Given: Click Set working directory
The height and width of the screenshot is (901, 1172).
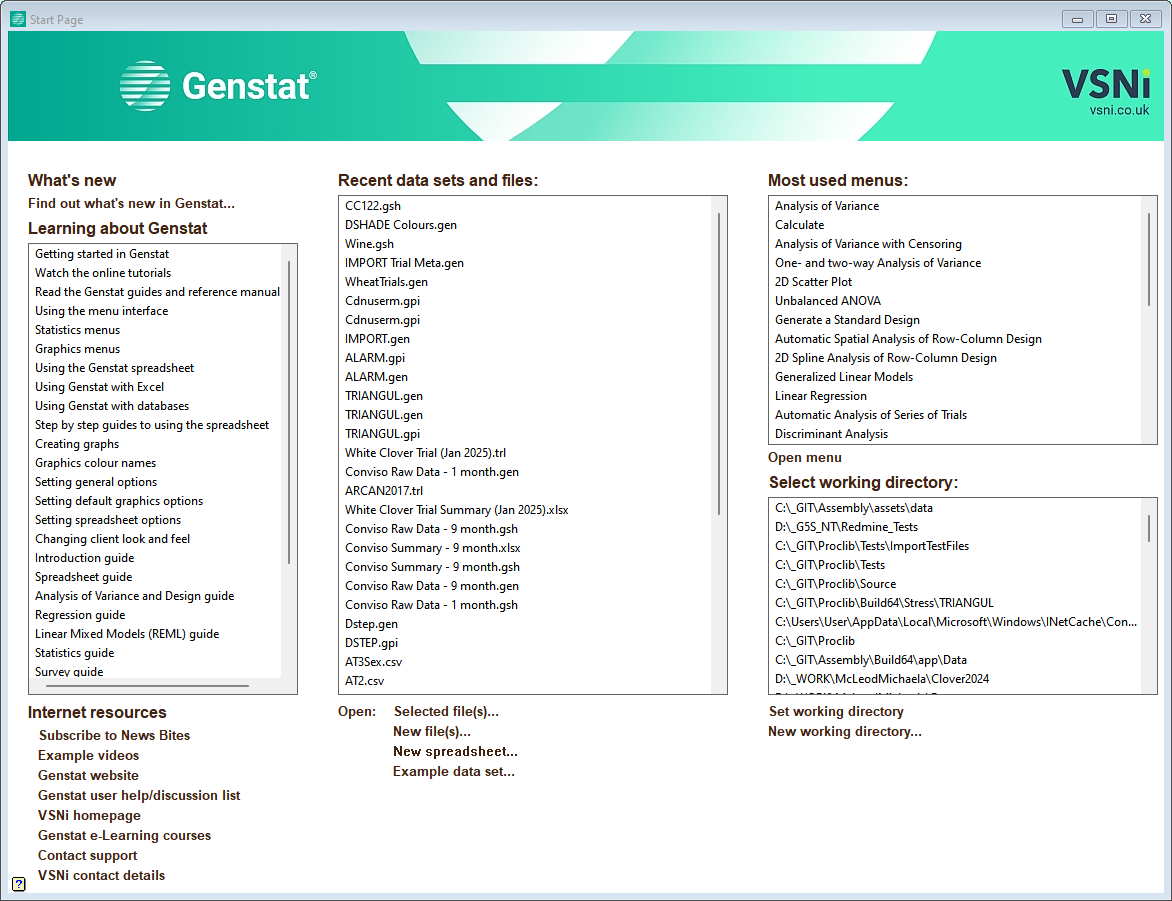Looking at the screenshot, I should coord(836,711).
